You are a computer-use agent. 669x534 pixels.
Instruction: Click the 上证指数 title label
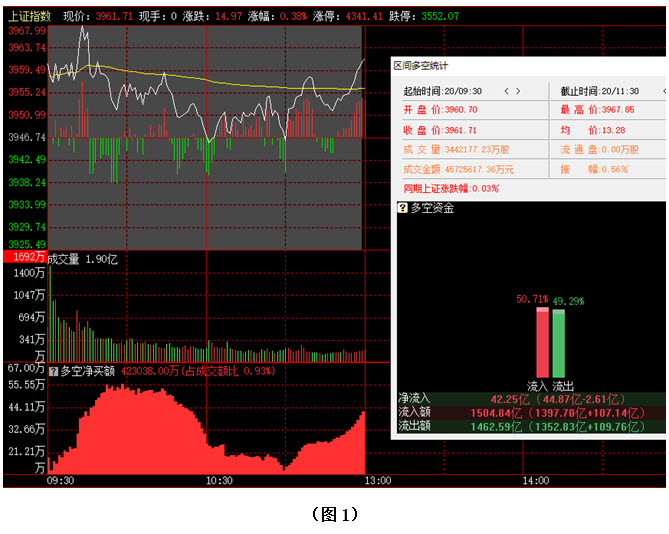click(x=29, y=16)
